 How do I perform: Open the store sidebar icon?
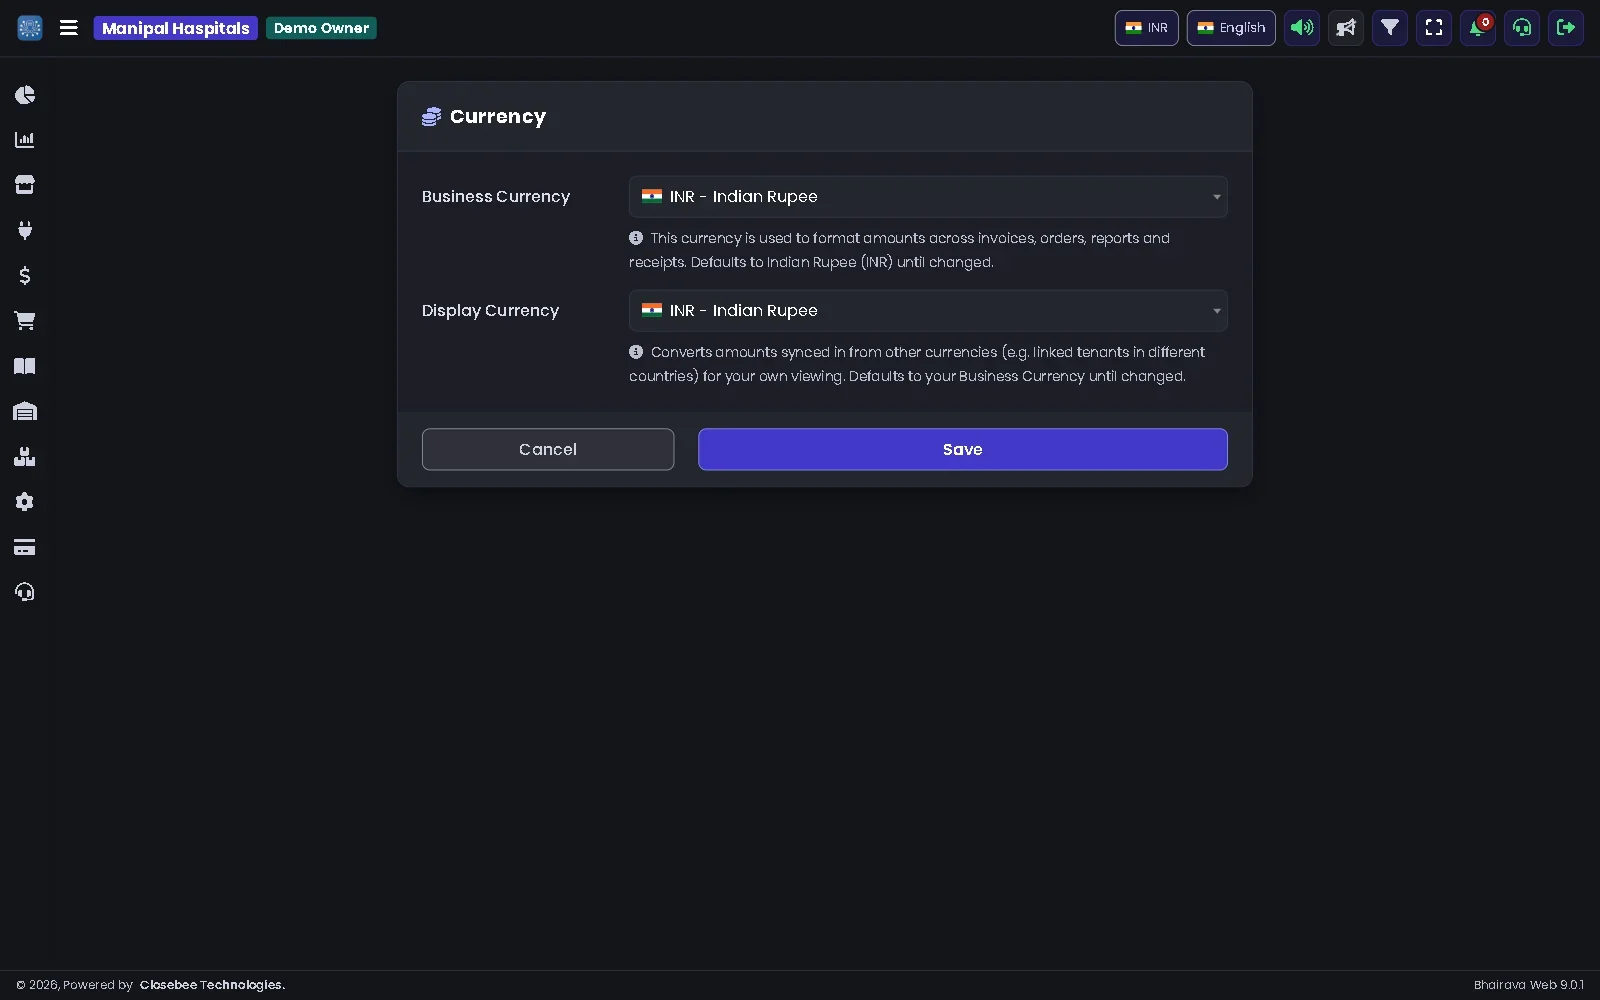point(25,185)
